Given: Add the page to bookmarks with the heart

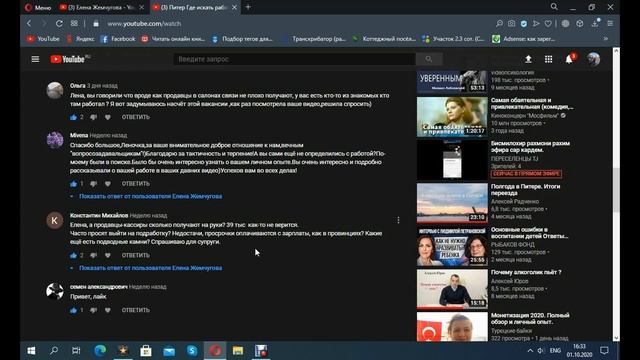Looking at the screenshot, I should [x=548, y=24].
